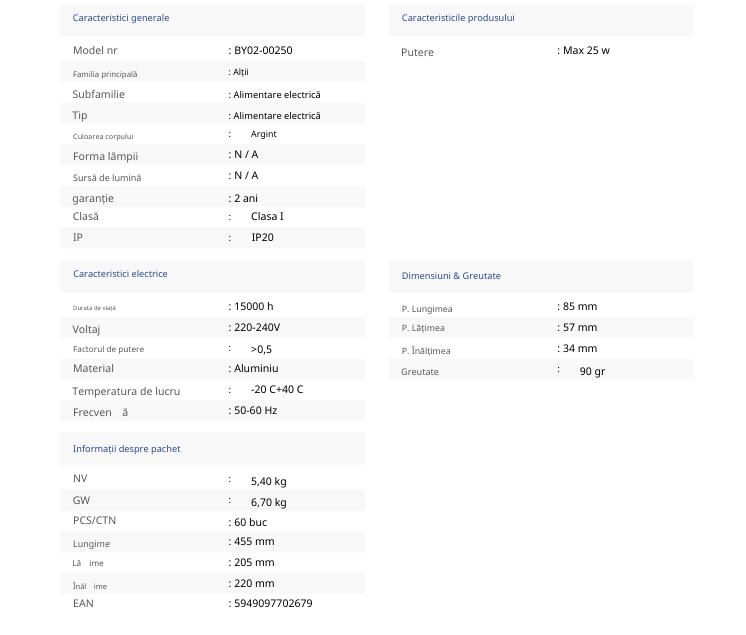Select the 15000 h lifetime value
Viewport: 746px width, 635px height.
254,306
